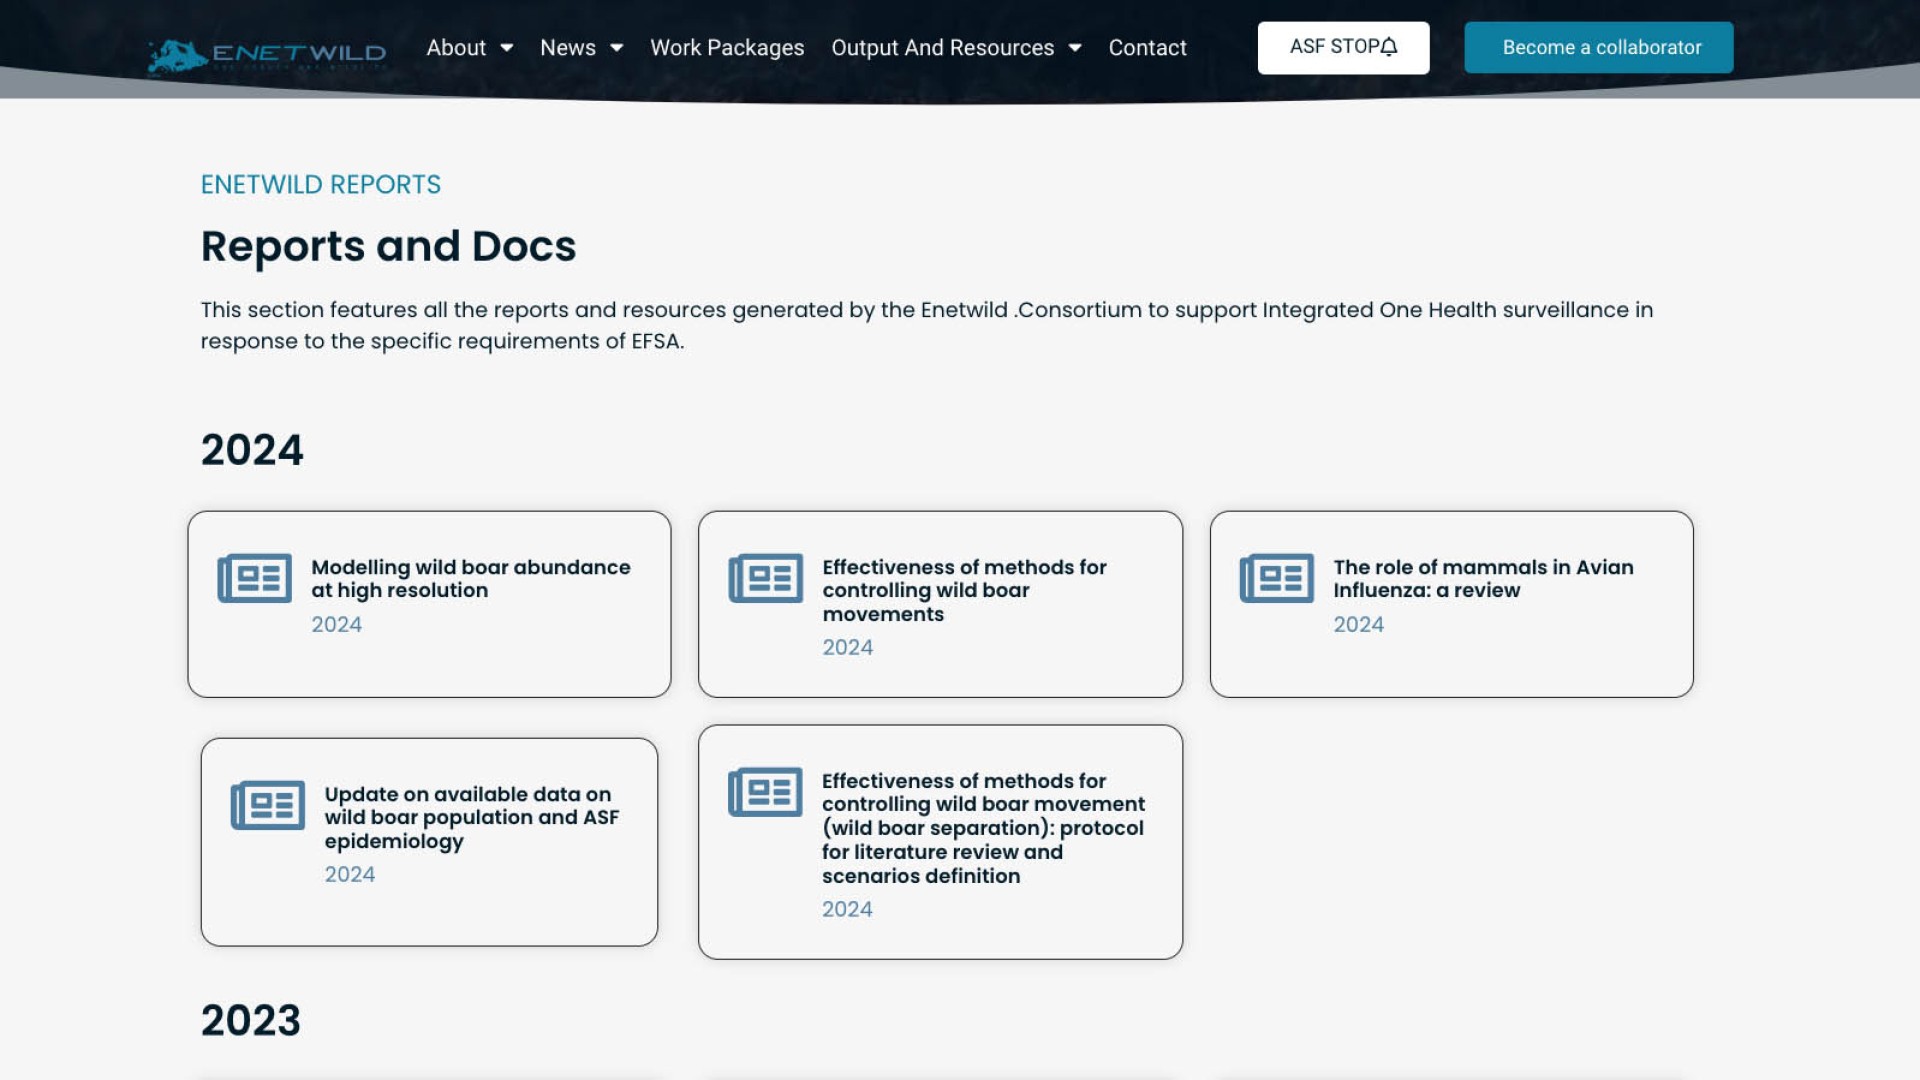Click the 2023 section heading
The image size is (1920, 1080).
(251, 1021)
